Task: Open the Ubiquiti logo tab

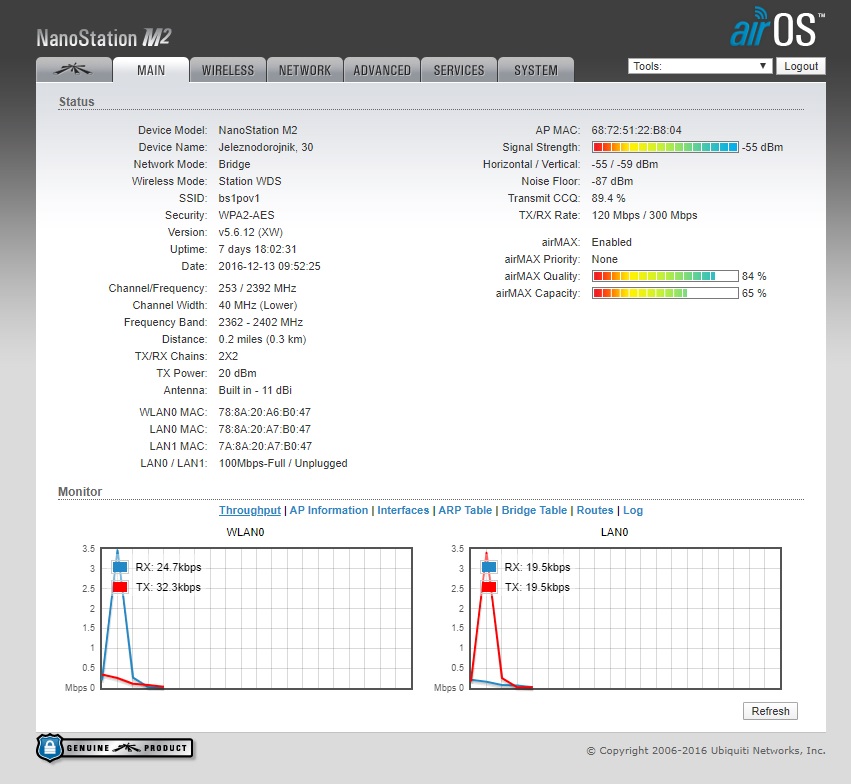Action: click(74, 70)
